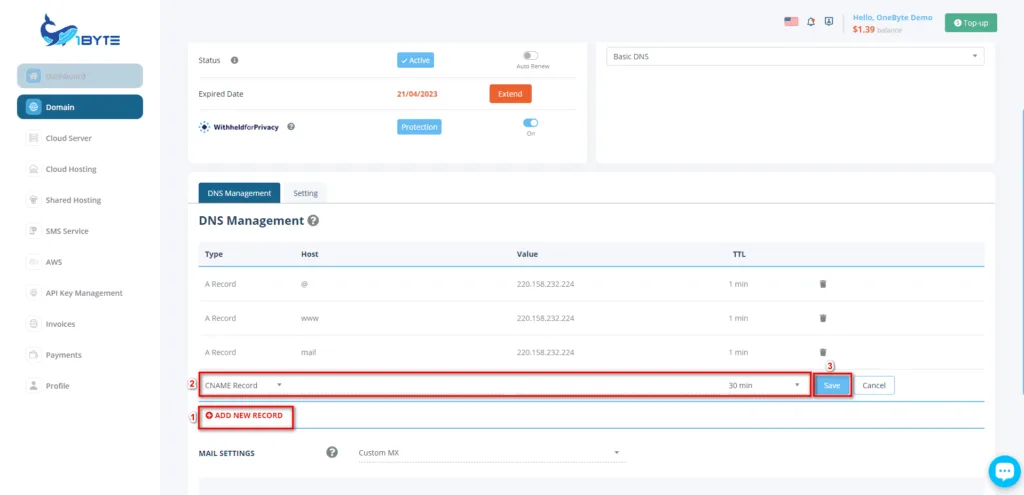Viewport: 1024px width, 495px height.
Task: Click the Status info icon
Action: click(x=234, y=60)
